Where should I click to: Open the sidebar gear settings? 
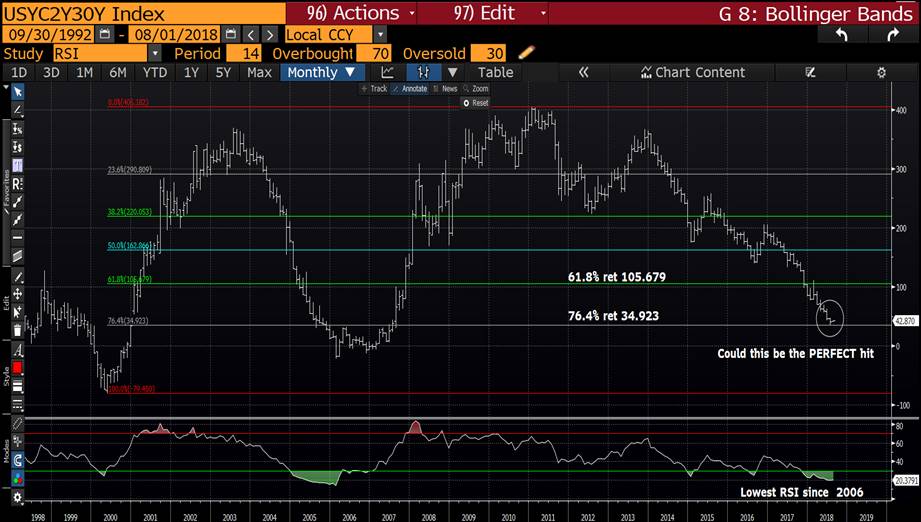(18, 497)
